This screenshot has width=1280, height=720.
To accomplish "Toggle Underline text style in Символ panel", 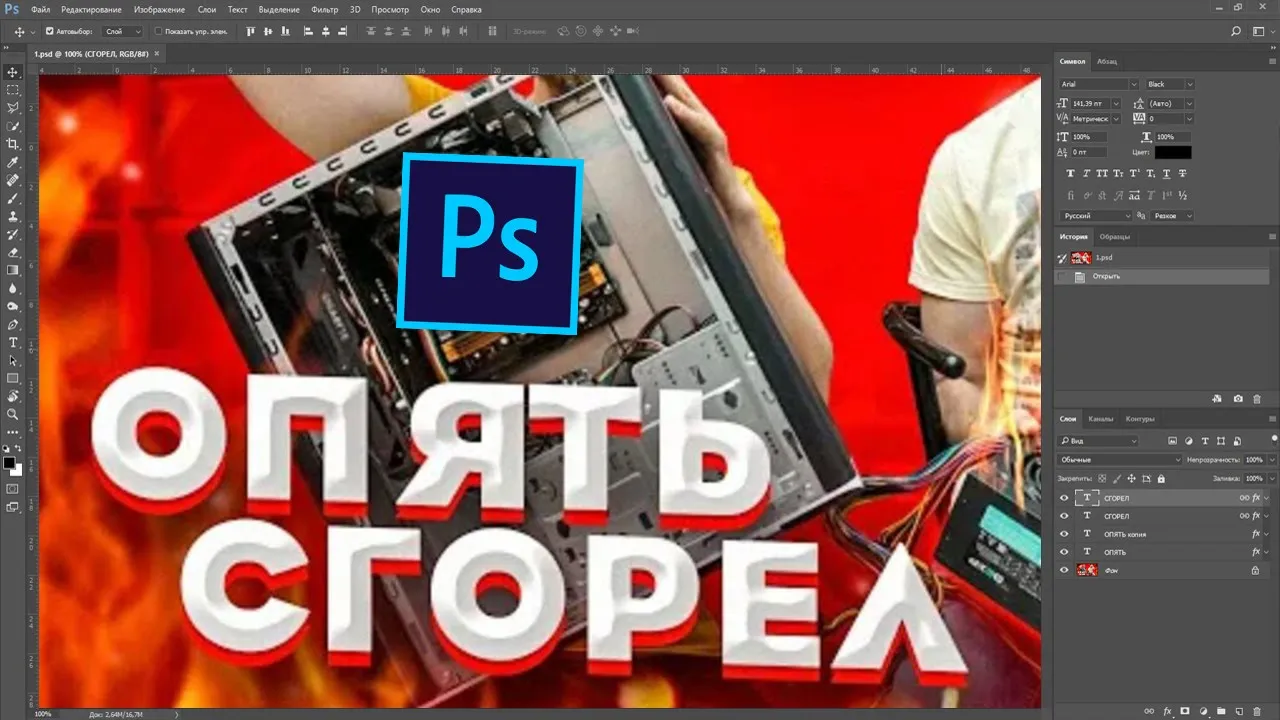I will 1165,173.
